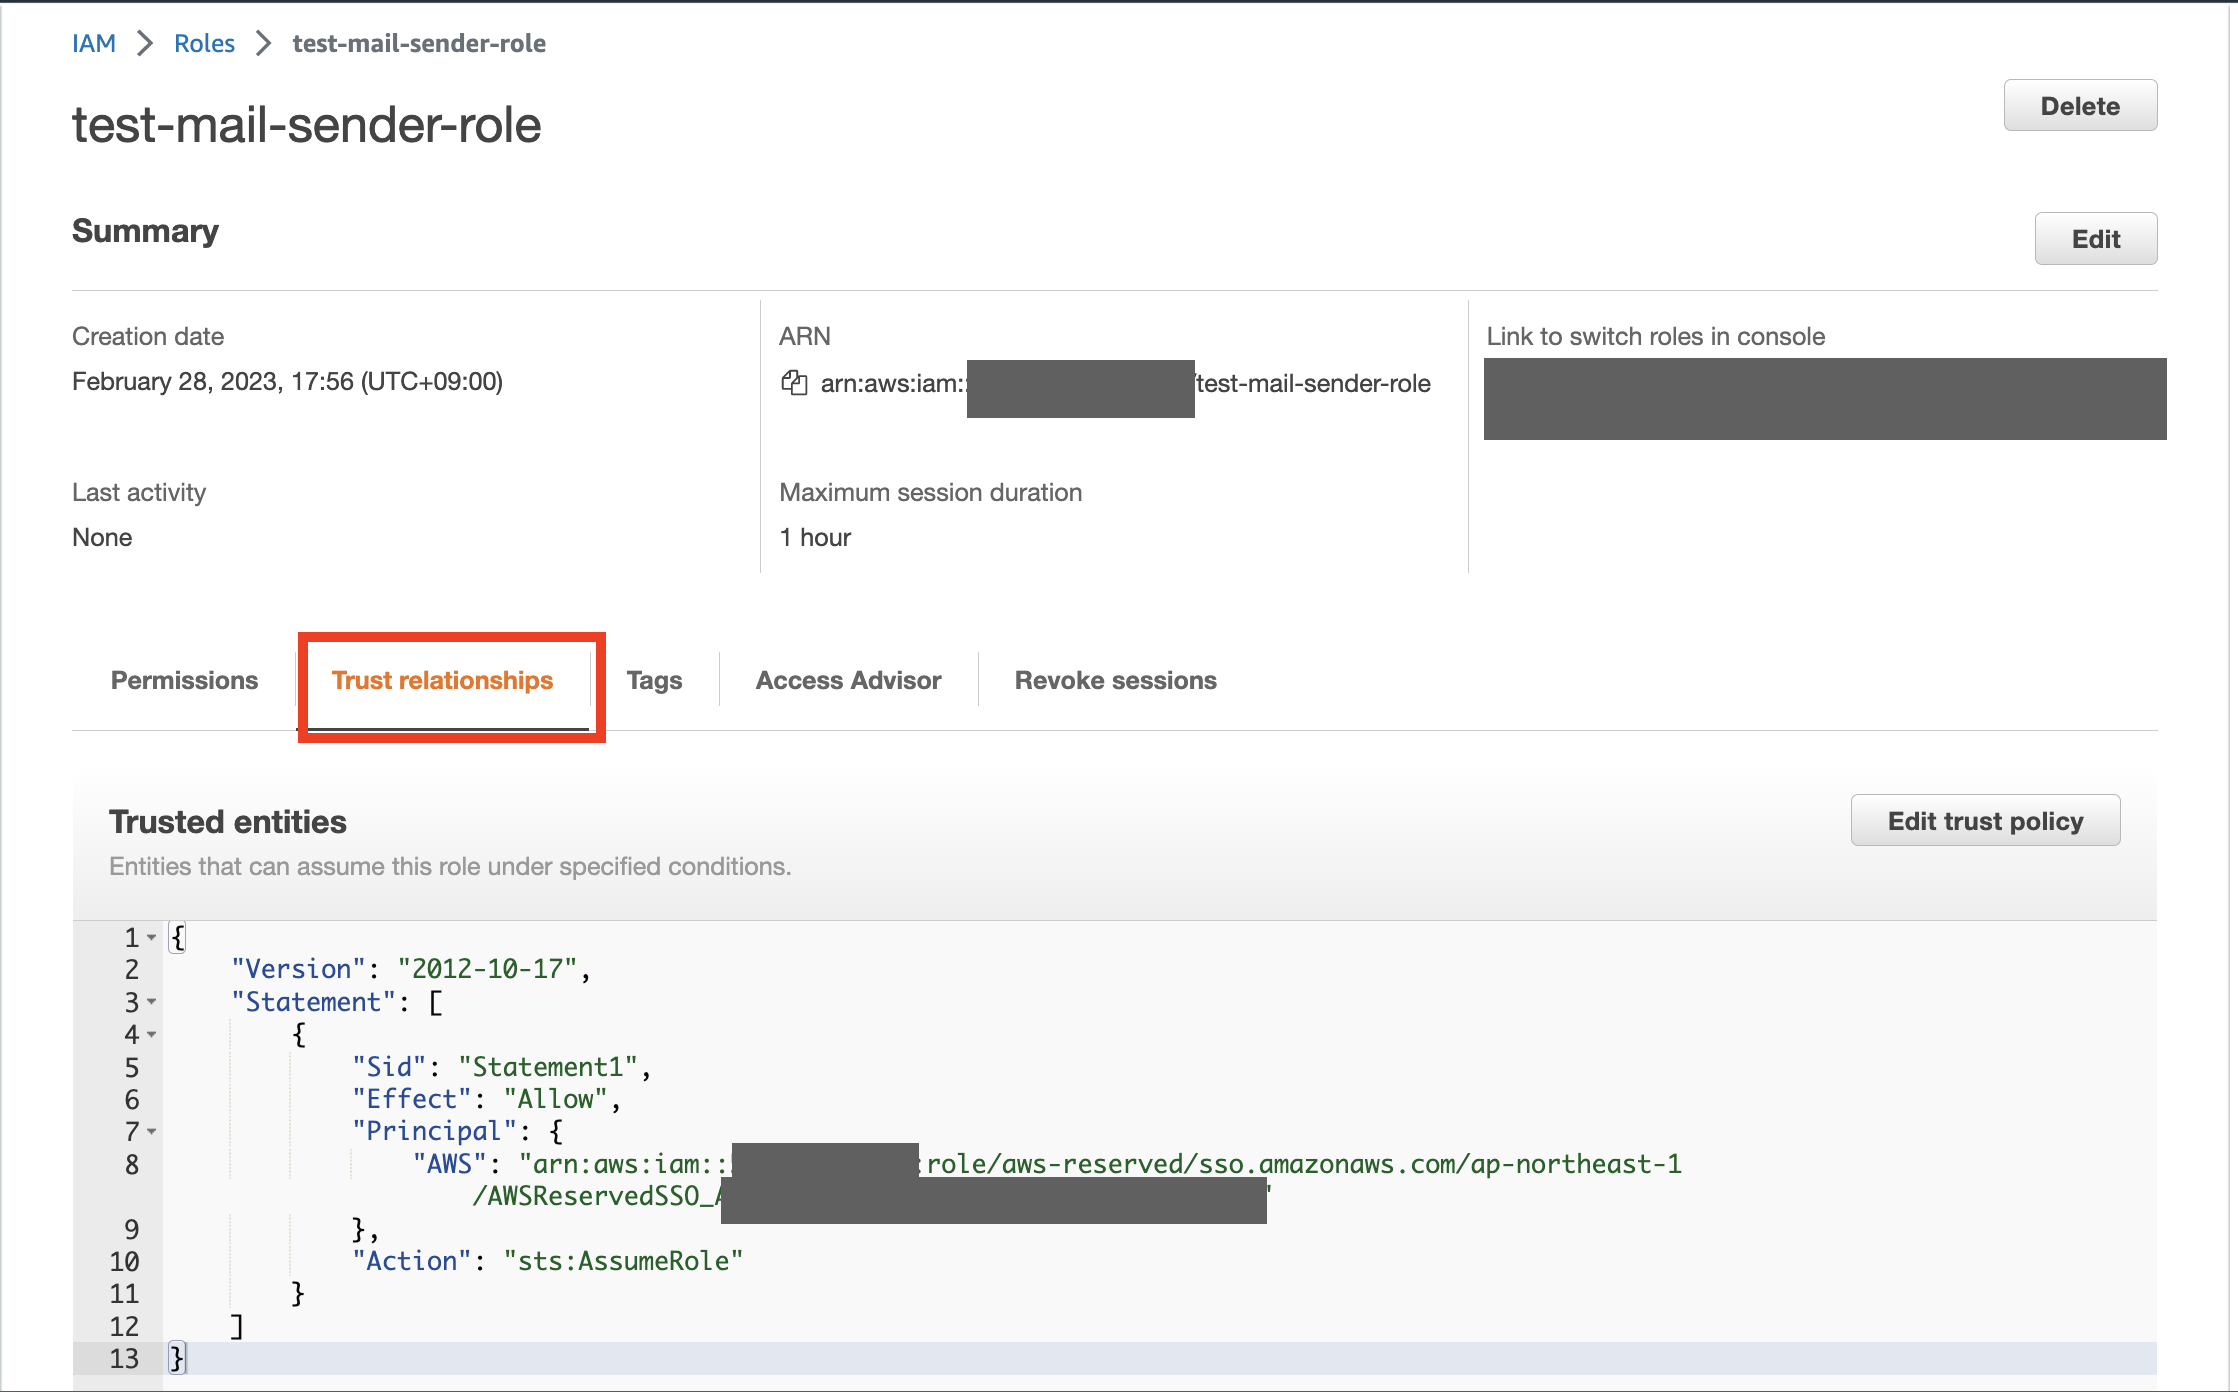Click the sts:AssumeRole action text
The image size is (2238, 1392).
click(x=623, y=1261)
